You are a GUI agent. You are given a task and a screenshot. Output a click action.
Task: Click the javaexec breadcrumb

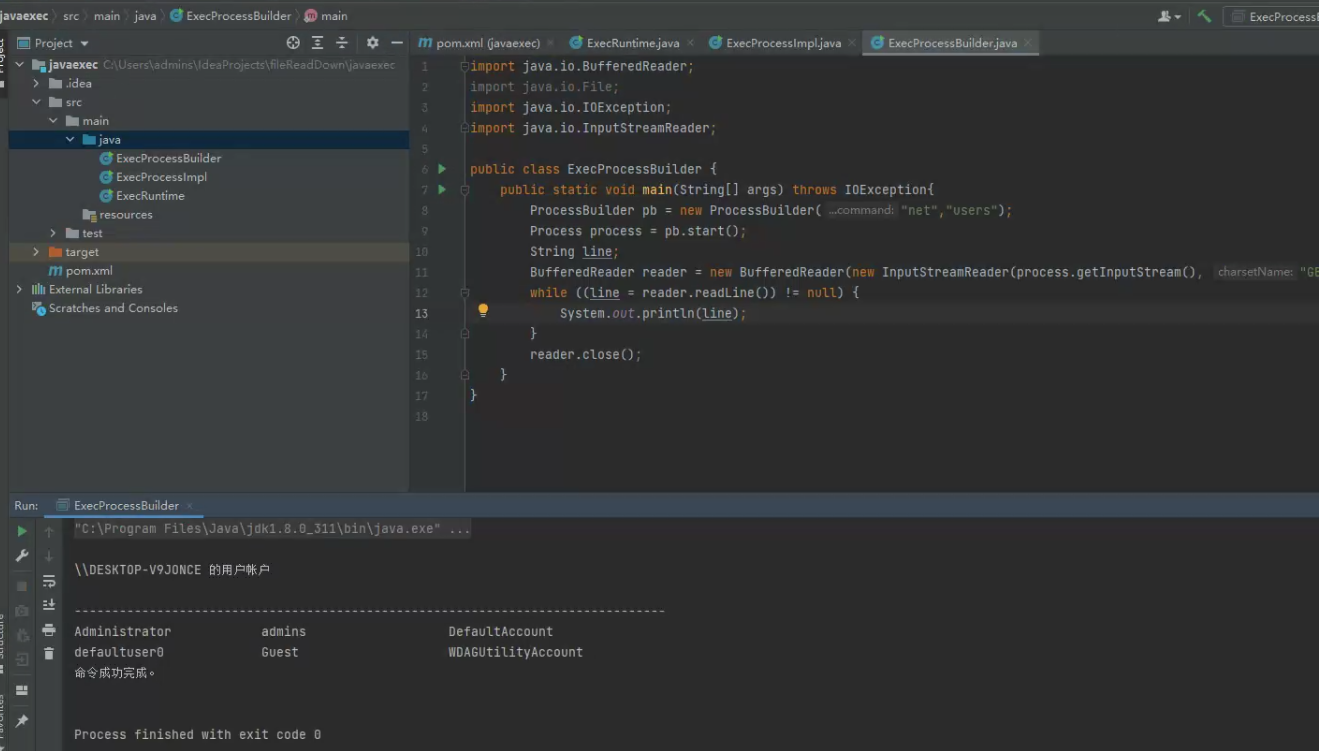(24, 16)
